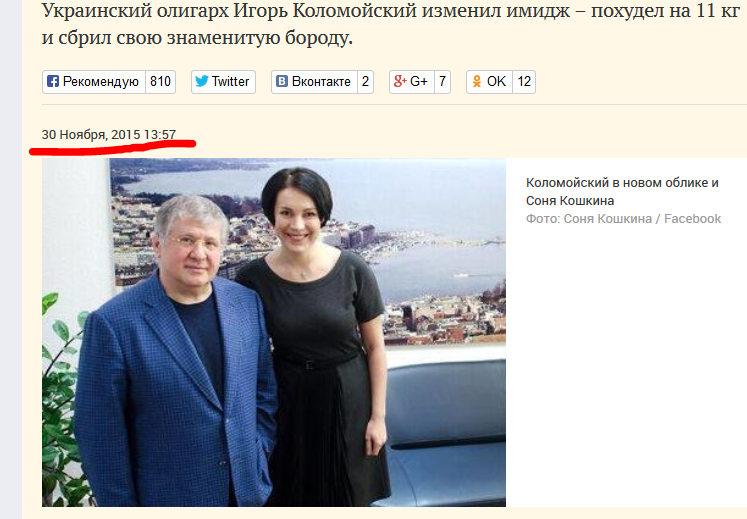
Task: Click the Google Plus g+ icon
Action: tap(400, 81)
